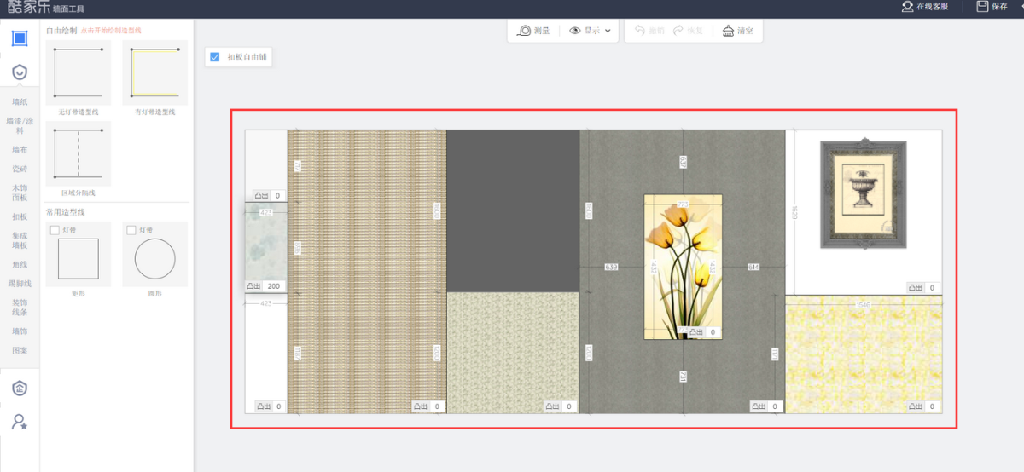
Task: Open the 墙饰 wall decor category
Action: tap(20, 331)
